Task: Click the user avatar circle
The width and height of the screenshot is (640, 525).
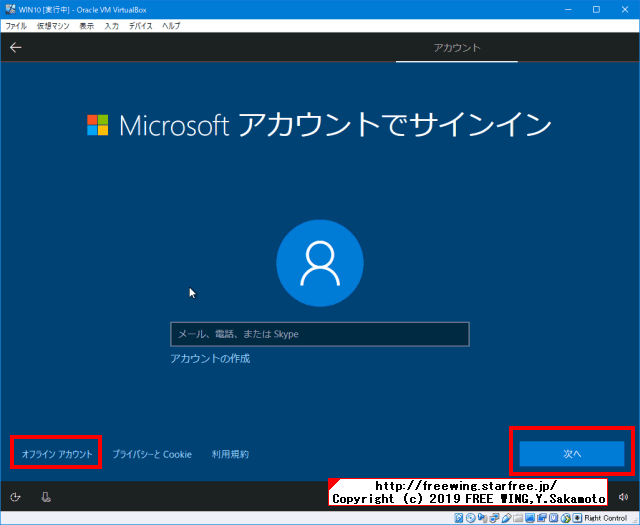Action: [x=320, y=263]
